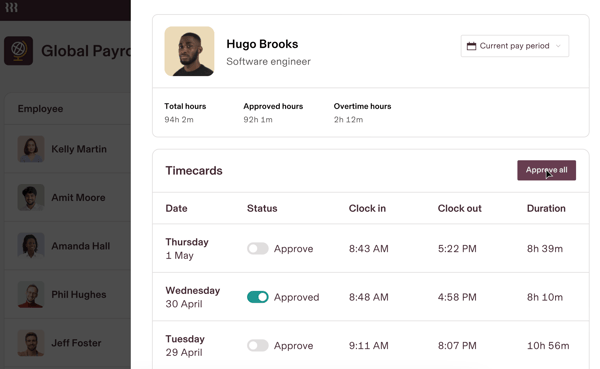Click the calendar icon in pay period selector
Image resolution: width=600 pixels, height=369 pixels.
[471, 46]
